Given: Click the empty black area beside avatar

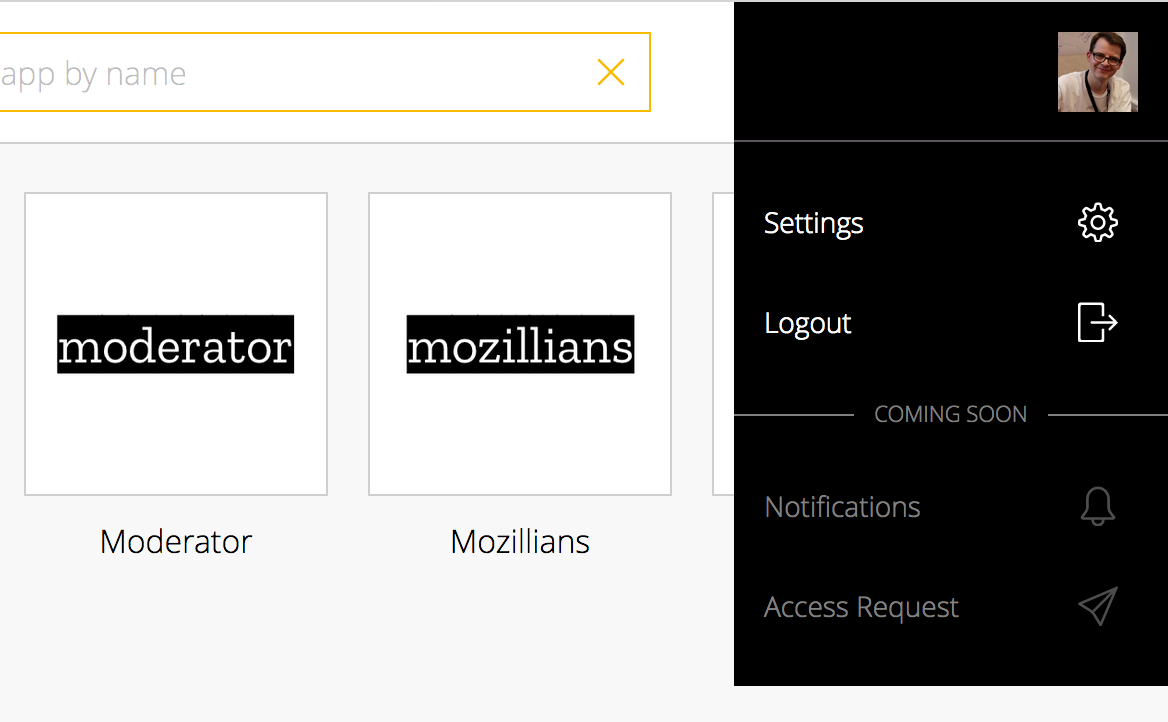Looking at the screenshot, I should pyautogui.click(x=894, y=72).
